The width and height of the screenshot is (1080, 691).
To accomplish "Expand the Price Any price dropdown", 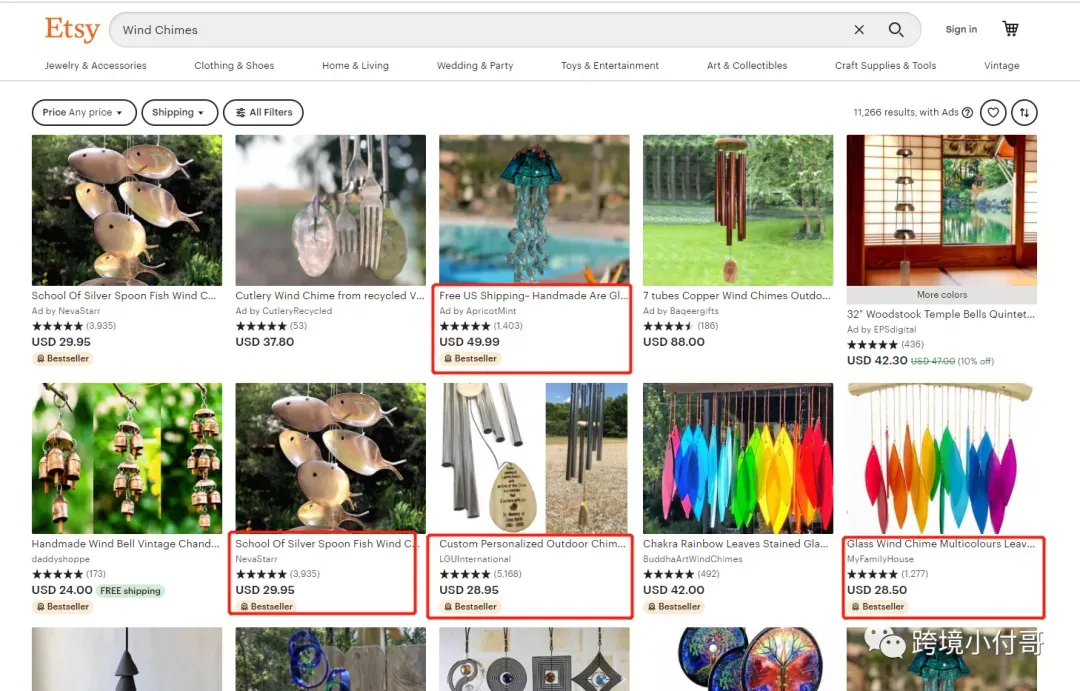I will tap(84, 112).
